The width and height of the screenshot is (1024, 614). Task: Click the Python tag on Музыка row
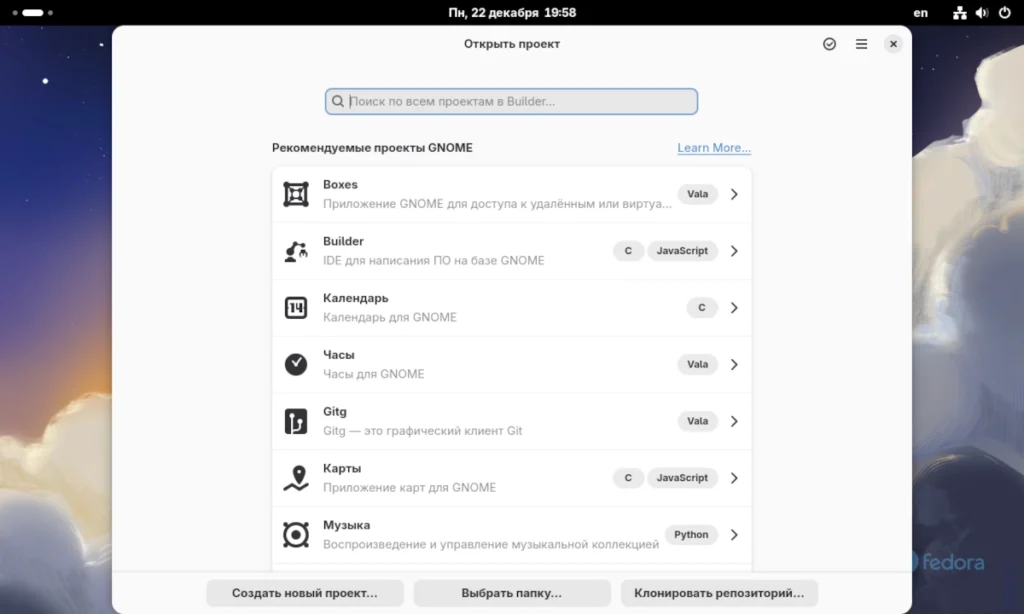tap(691, 535)
